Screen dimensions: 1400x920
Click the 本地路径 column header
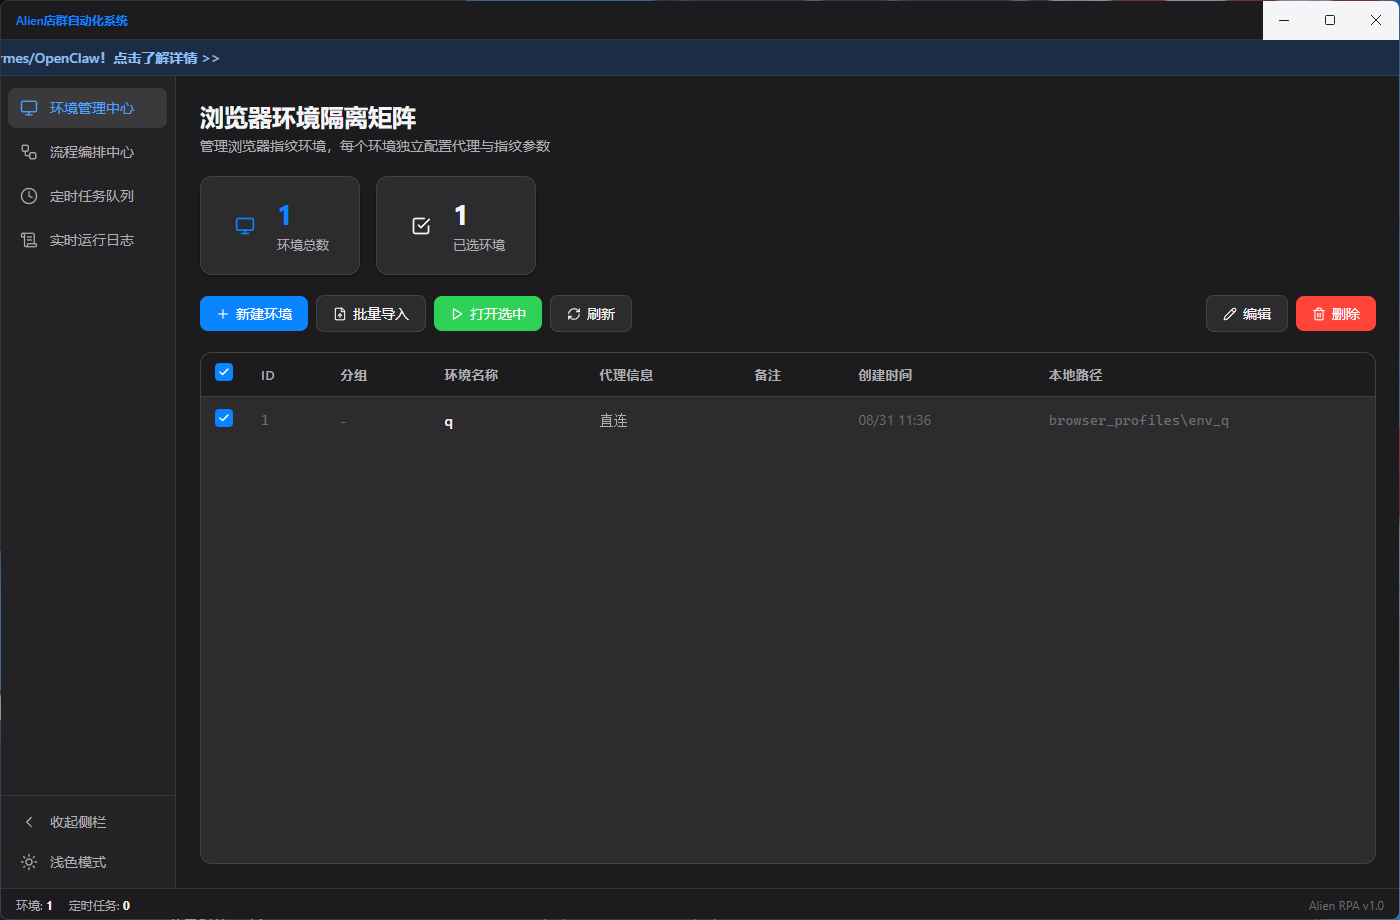(x=1075, y=376)
